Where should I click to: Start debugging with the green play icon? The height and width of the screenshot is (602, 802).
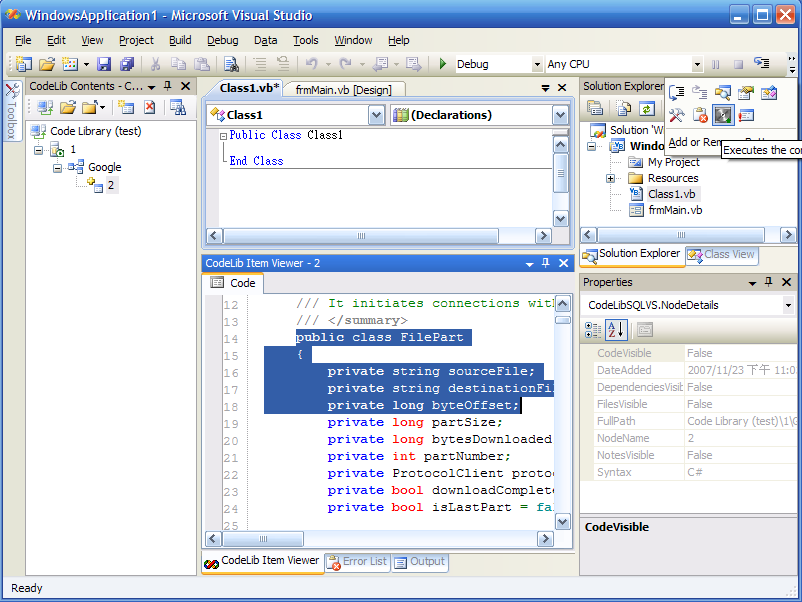point(443,64)
